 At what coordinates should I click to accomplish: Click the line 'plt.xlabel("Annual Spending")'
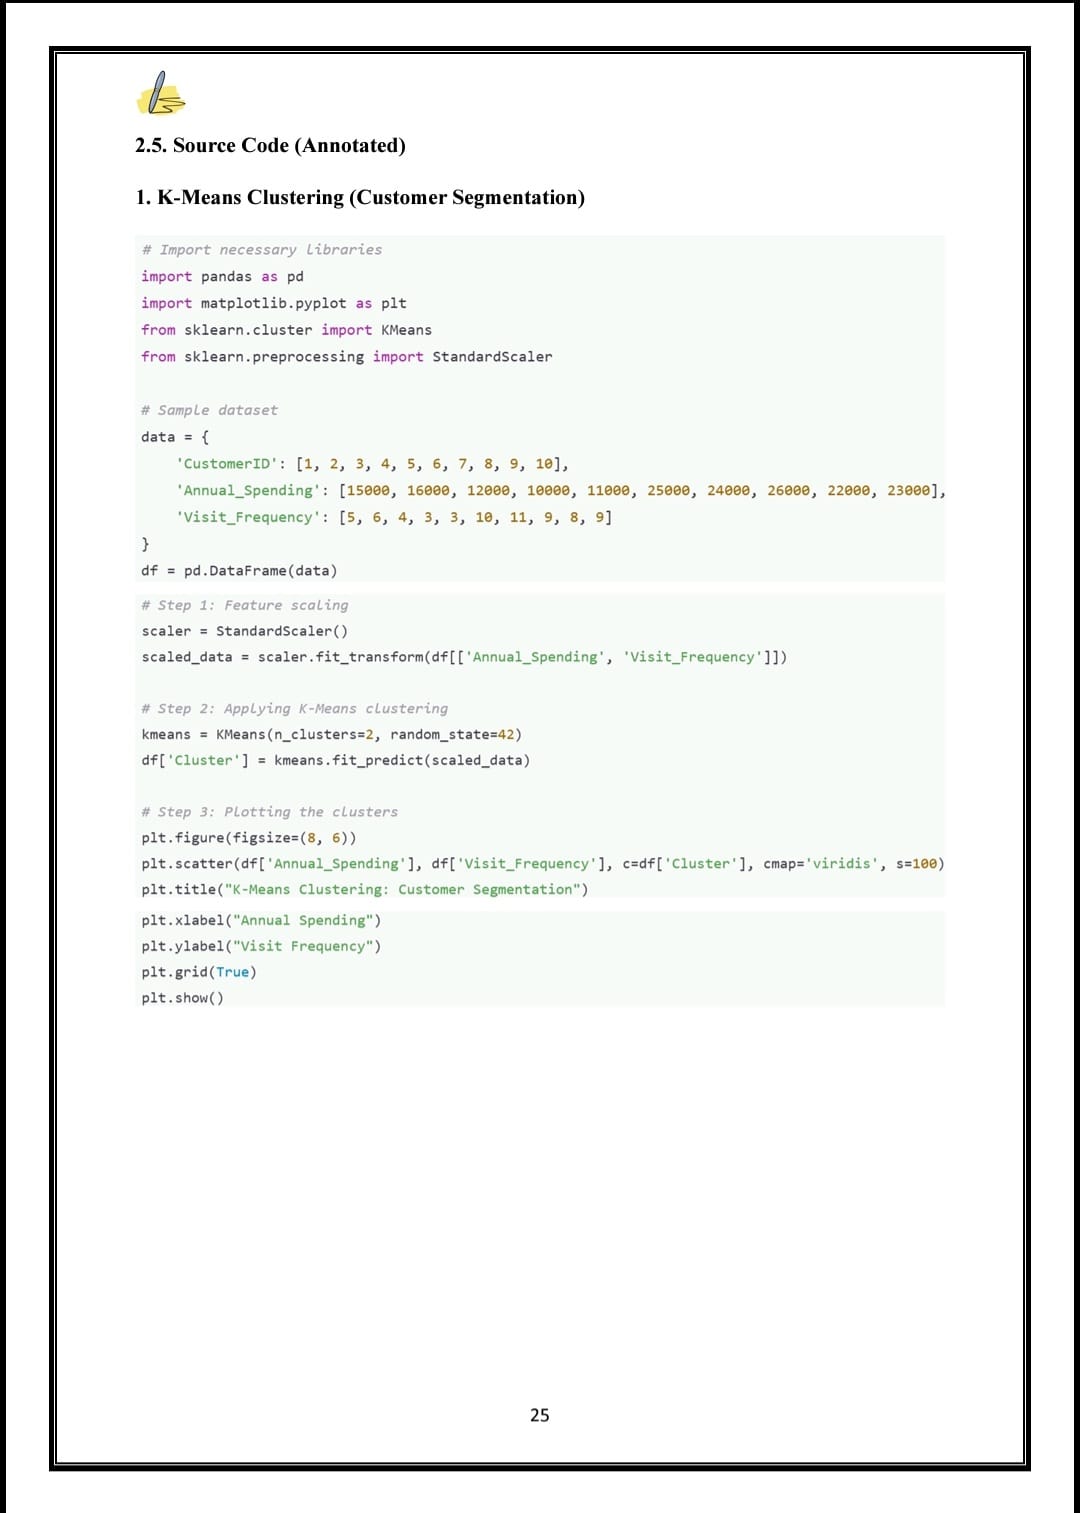coord(261,920)
